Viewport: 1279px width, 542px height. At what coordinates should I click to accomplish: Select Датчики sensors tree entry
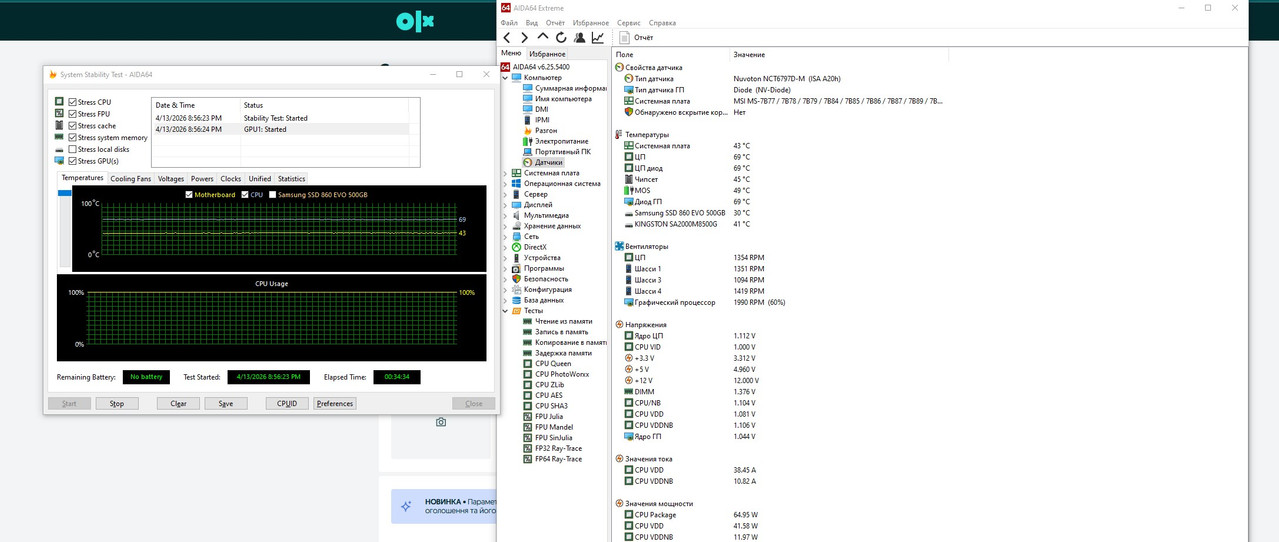pos(548,162)
